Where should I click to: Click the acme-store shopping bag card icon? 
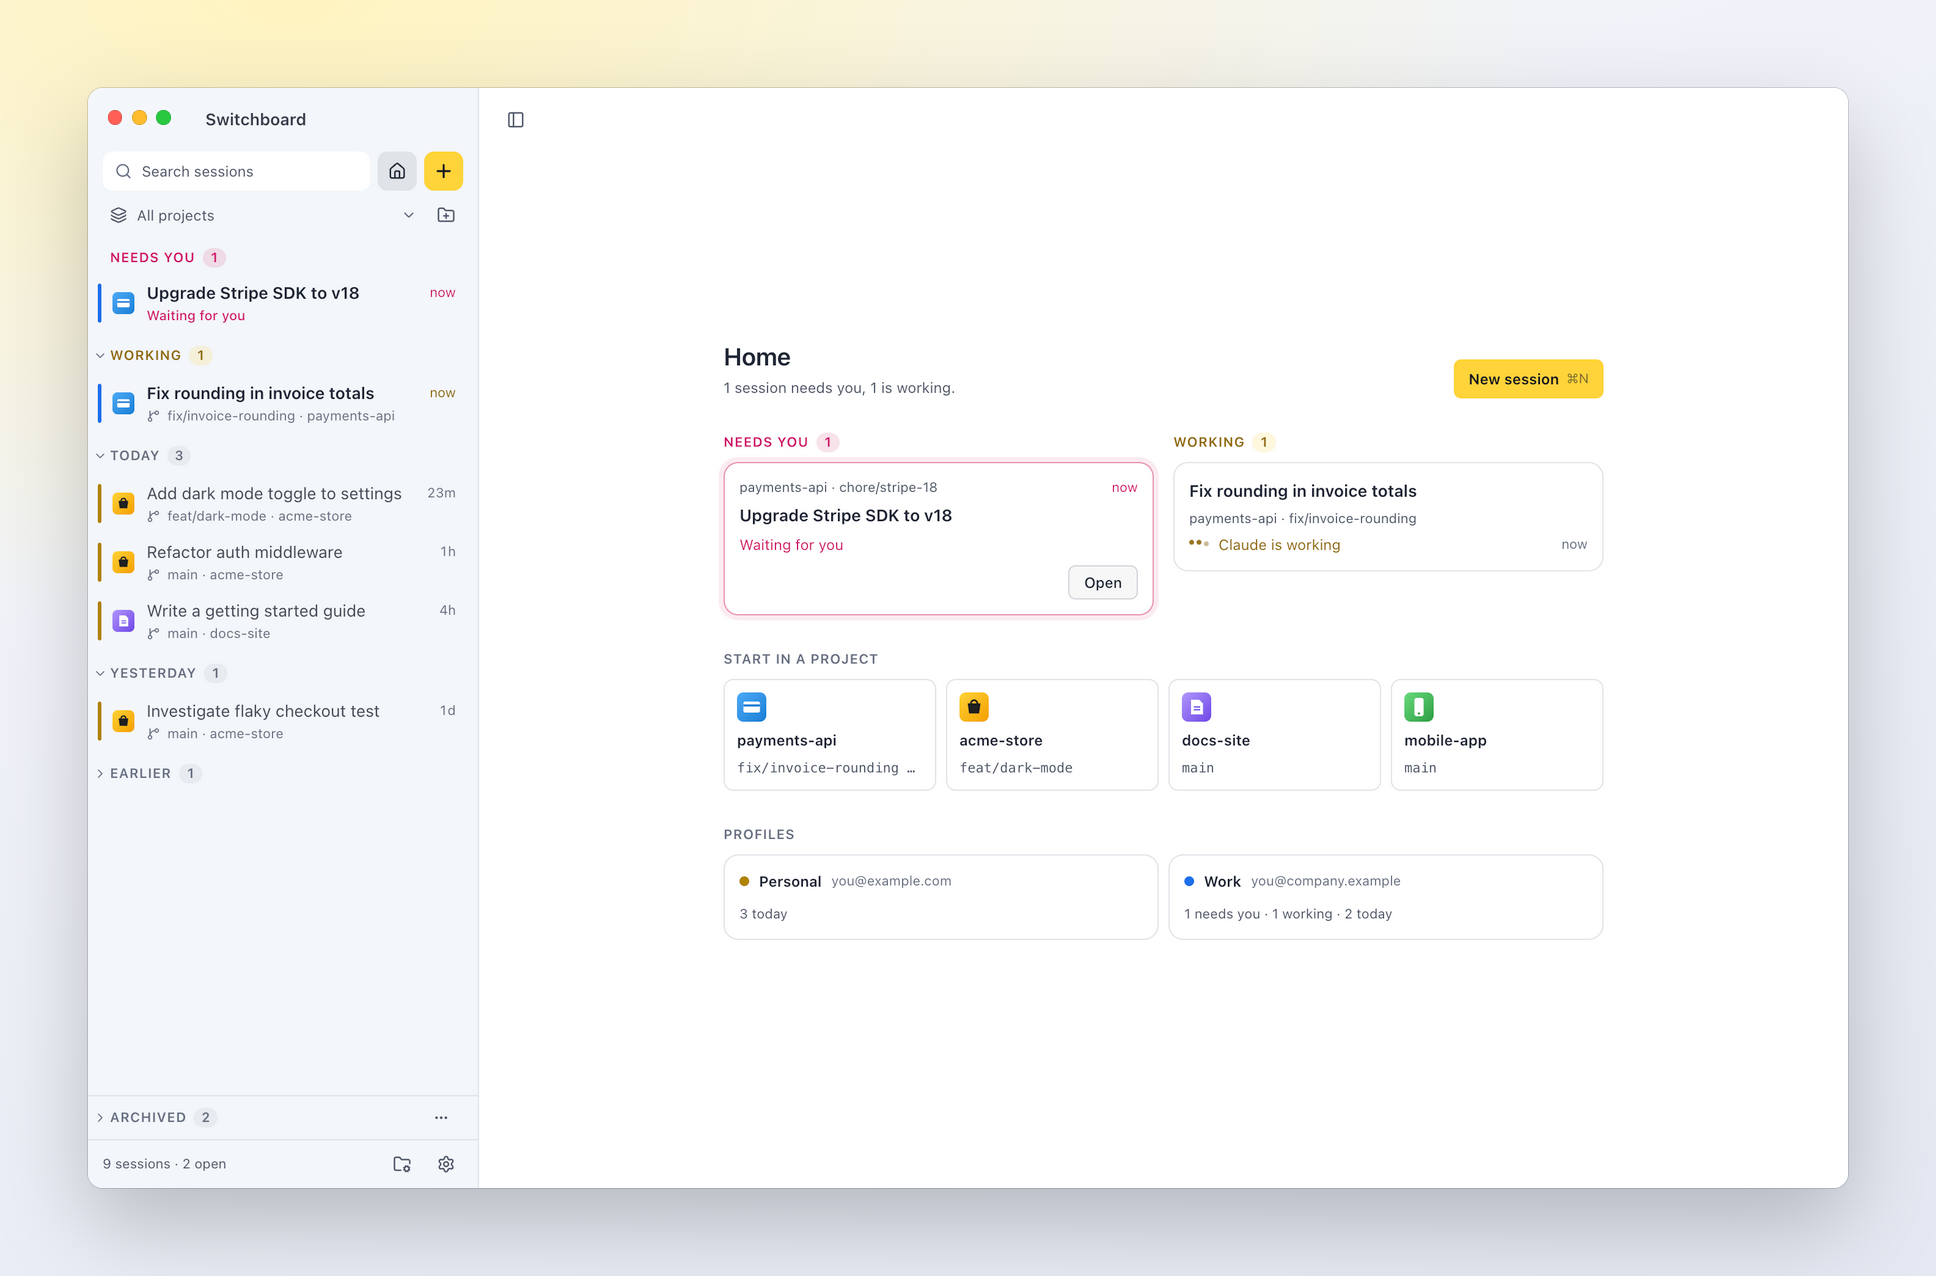pyautogui.click(x=974, y=707)
